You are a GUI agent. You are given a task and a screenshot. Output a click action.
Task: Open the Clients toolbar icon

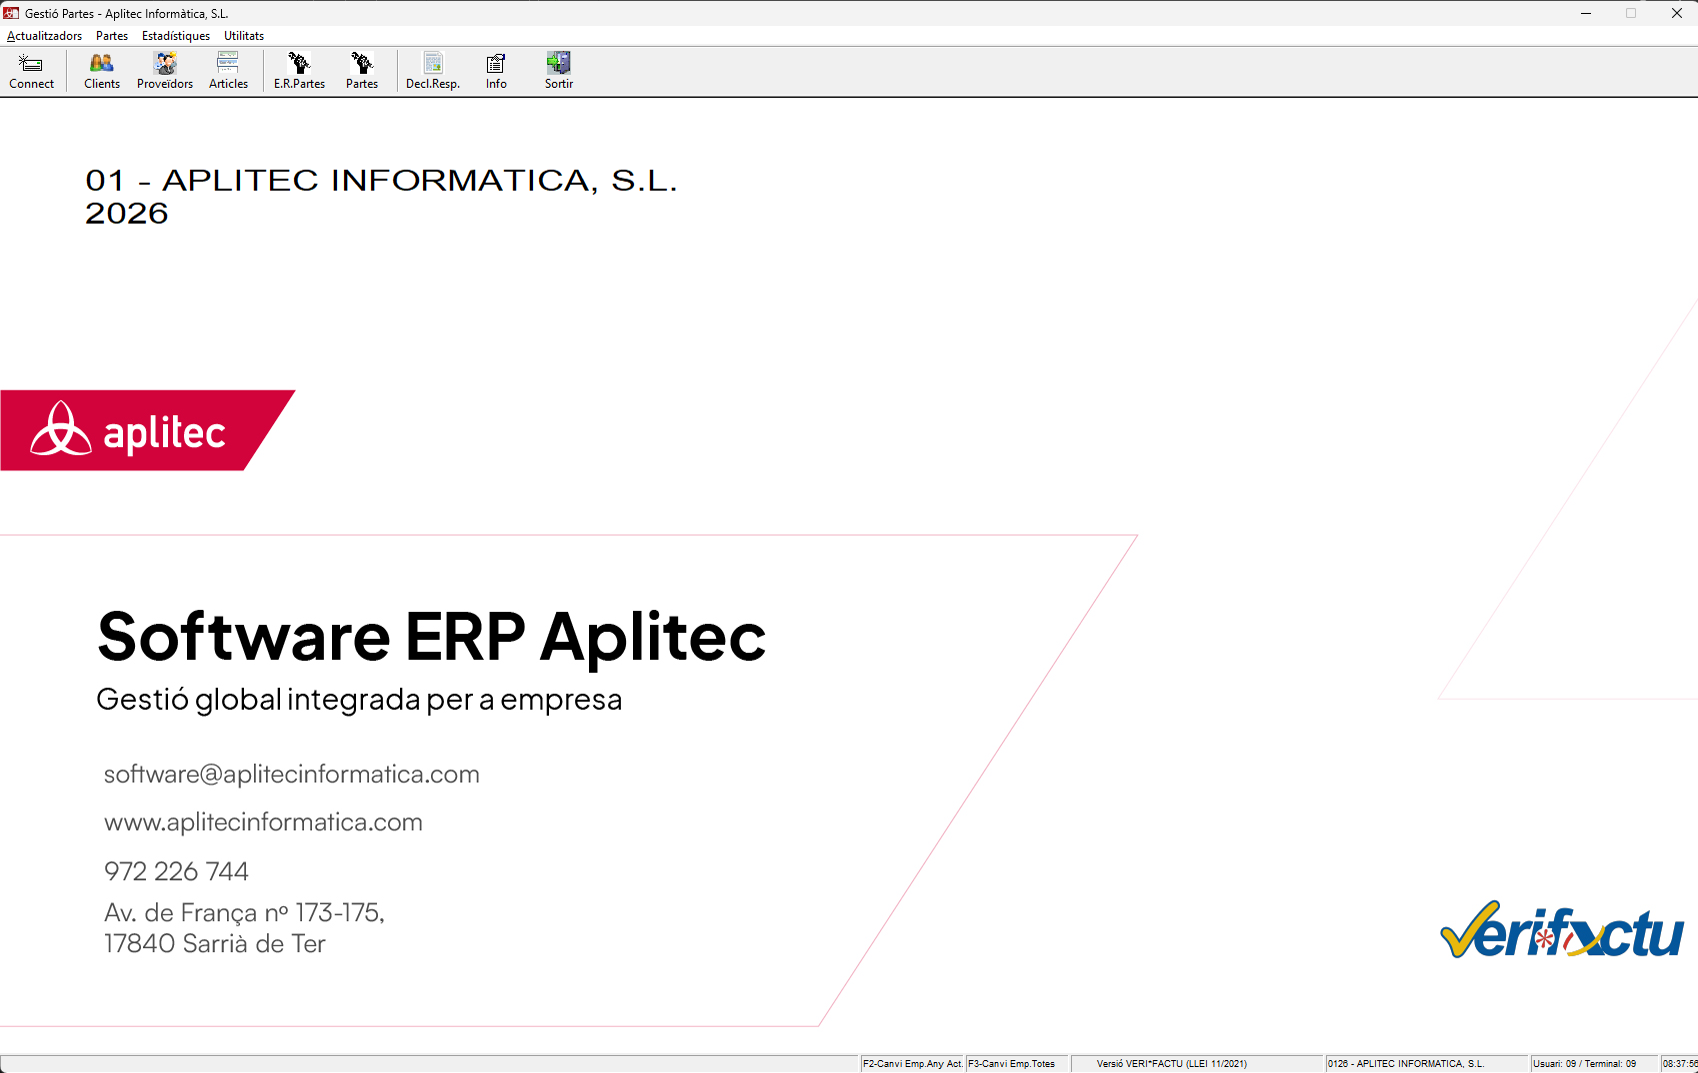coord(102,71)
